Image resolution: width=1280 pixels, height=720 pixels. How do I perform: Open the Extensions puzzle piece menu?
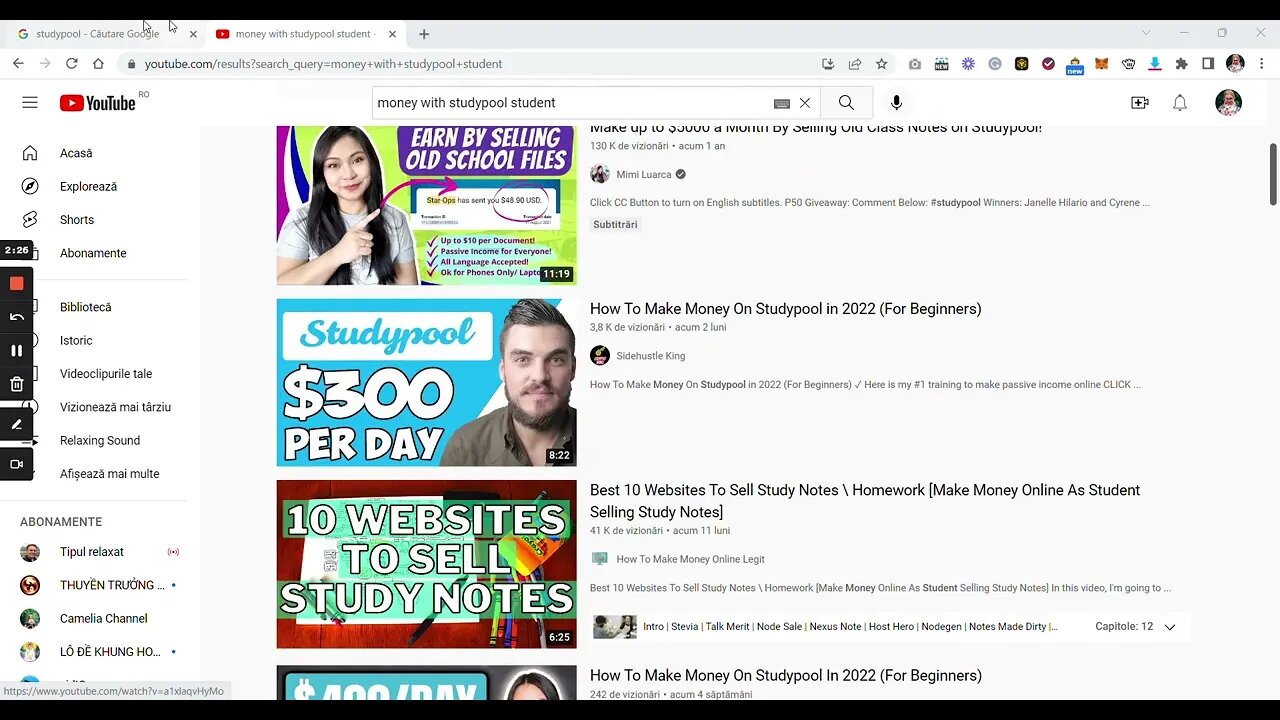(1182, 63)
